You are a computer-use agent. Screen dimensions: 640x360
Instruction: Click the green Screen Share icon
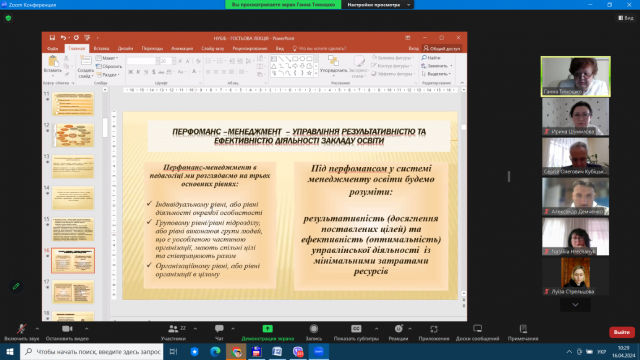point(267,329)
